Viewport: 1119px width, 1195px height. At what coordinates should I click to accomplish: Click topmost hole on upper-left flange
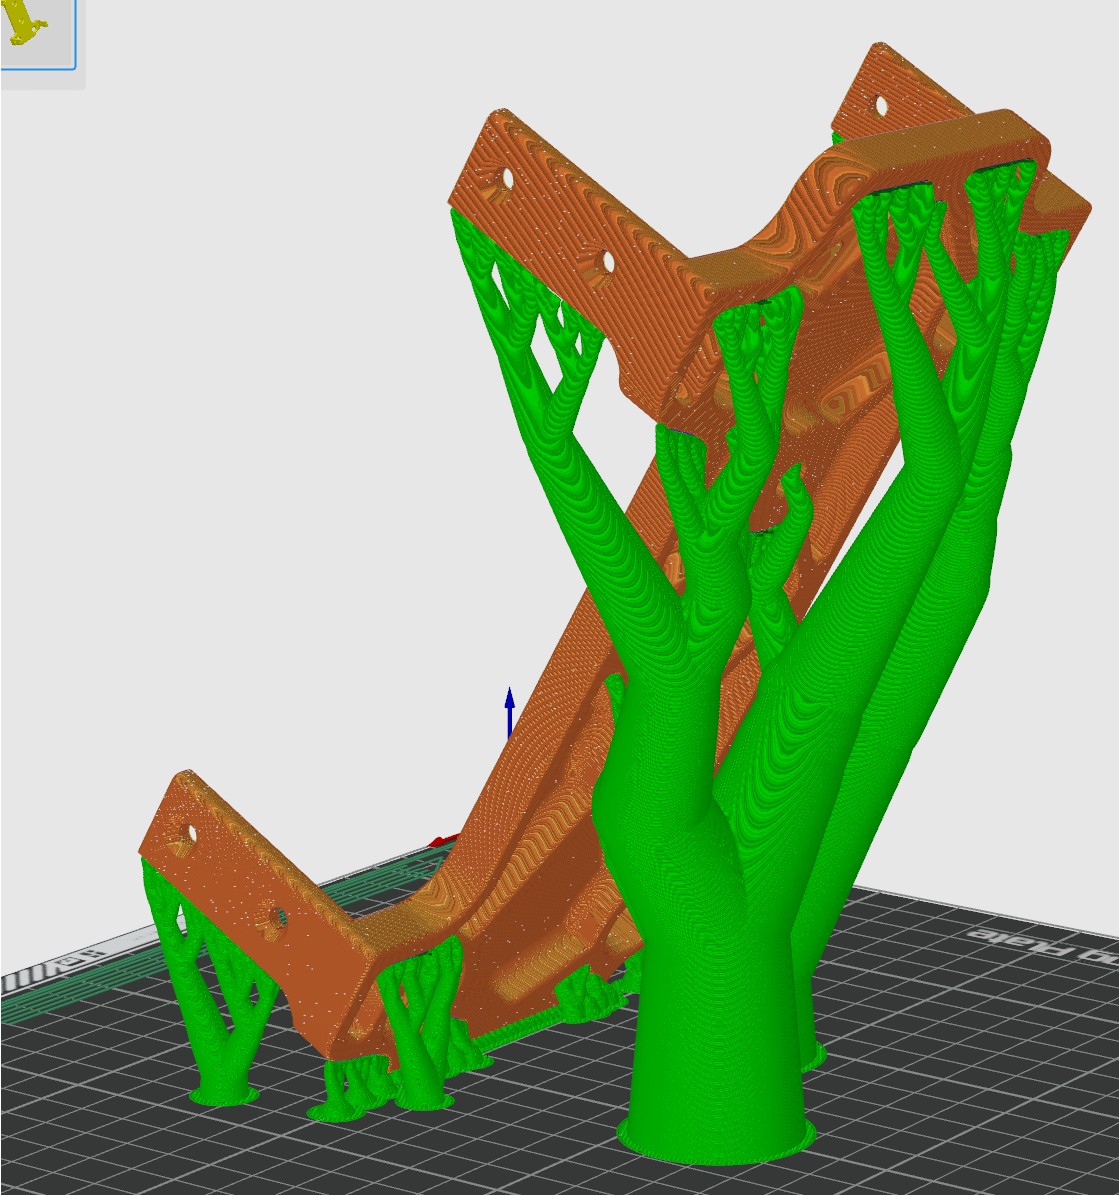pyautogui.click(x=507, y=179)
